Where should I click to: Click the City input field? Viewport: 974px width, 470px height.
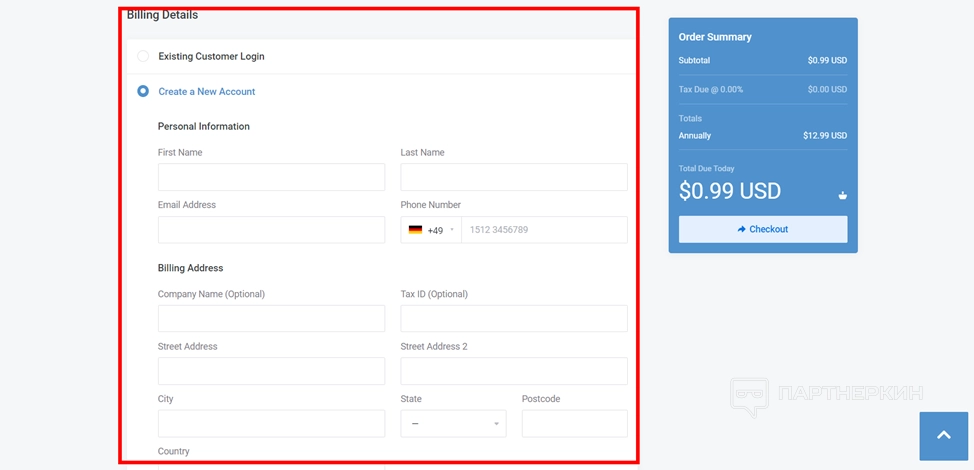[271, 423]
